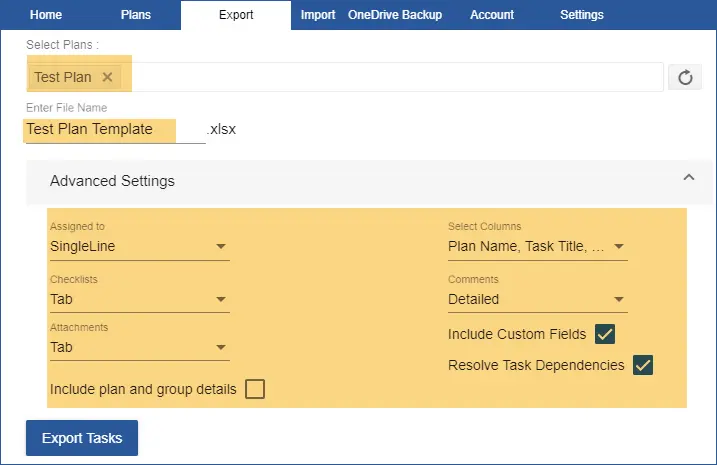Expand the Attachments dropdown
Image resolution: width=717 pixels, height=465 pixels.
pos(139,347)
